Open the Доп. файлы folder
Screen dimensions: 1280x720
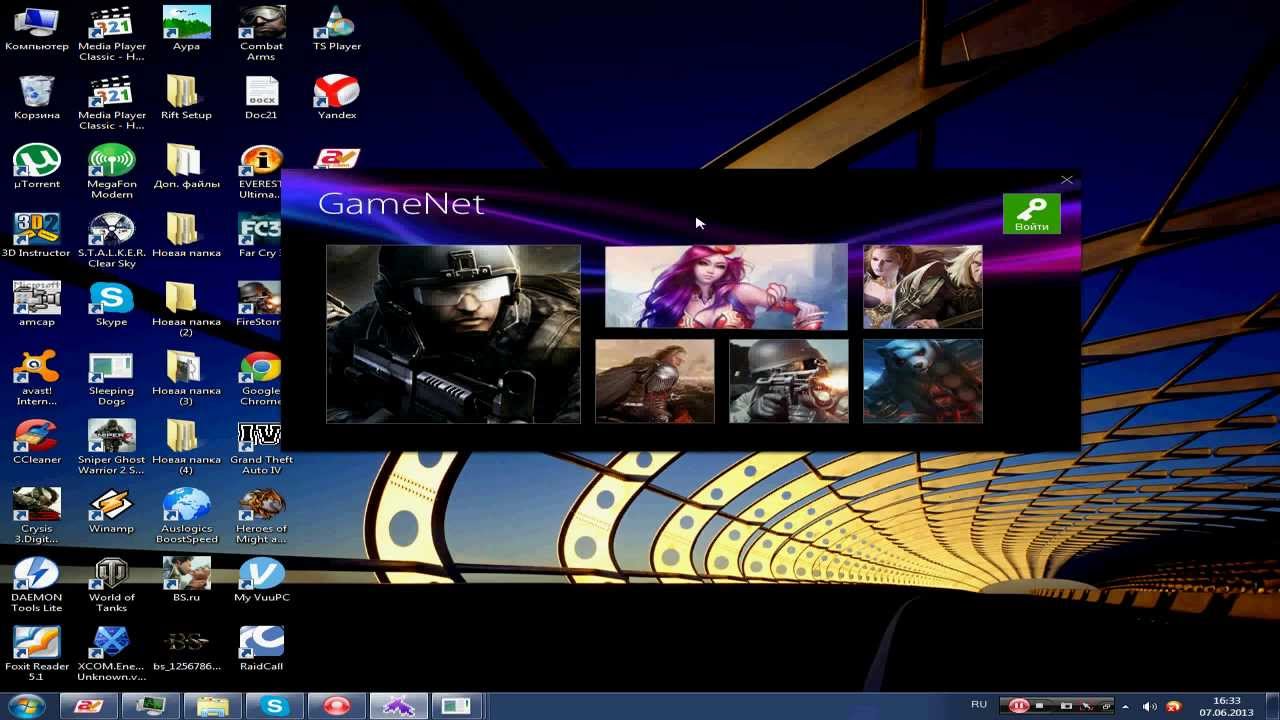coord(187,167)
